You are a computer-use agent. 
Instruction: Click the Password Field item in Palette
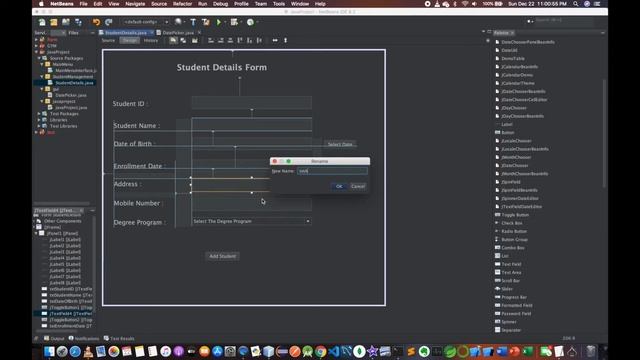(516, 313)
